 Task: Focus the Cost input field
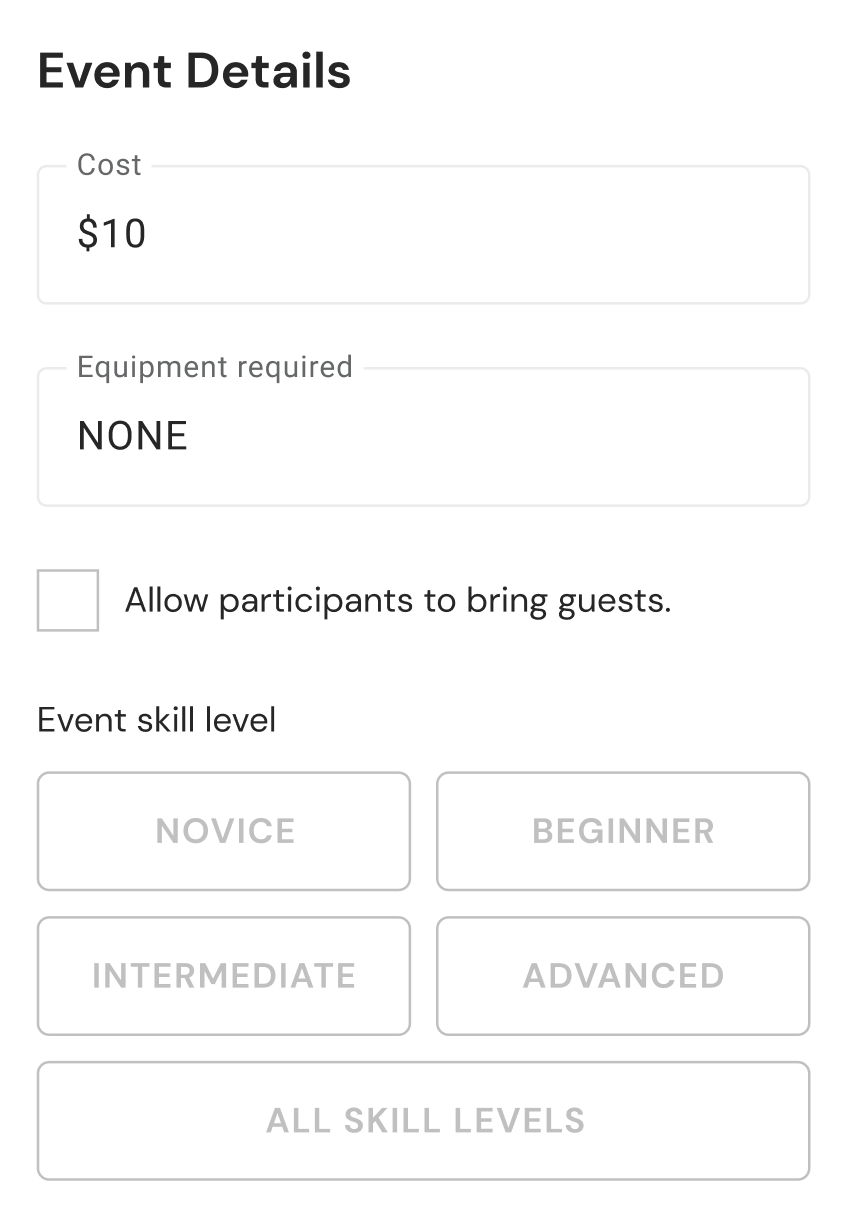tap(423, 235)
